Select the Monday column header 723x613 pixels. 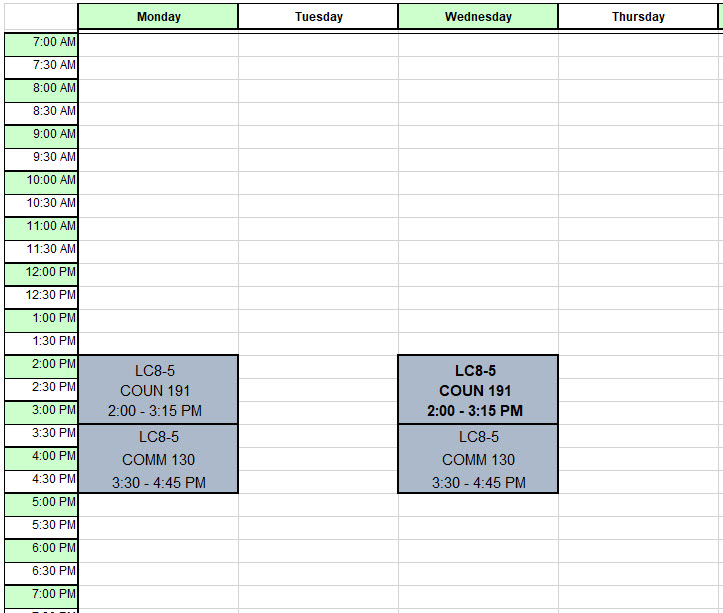[x=158, y=17]
